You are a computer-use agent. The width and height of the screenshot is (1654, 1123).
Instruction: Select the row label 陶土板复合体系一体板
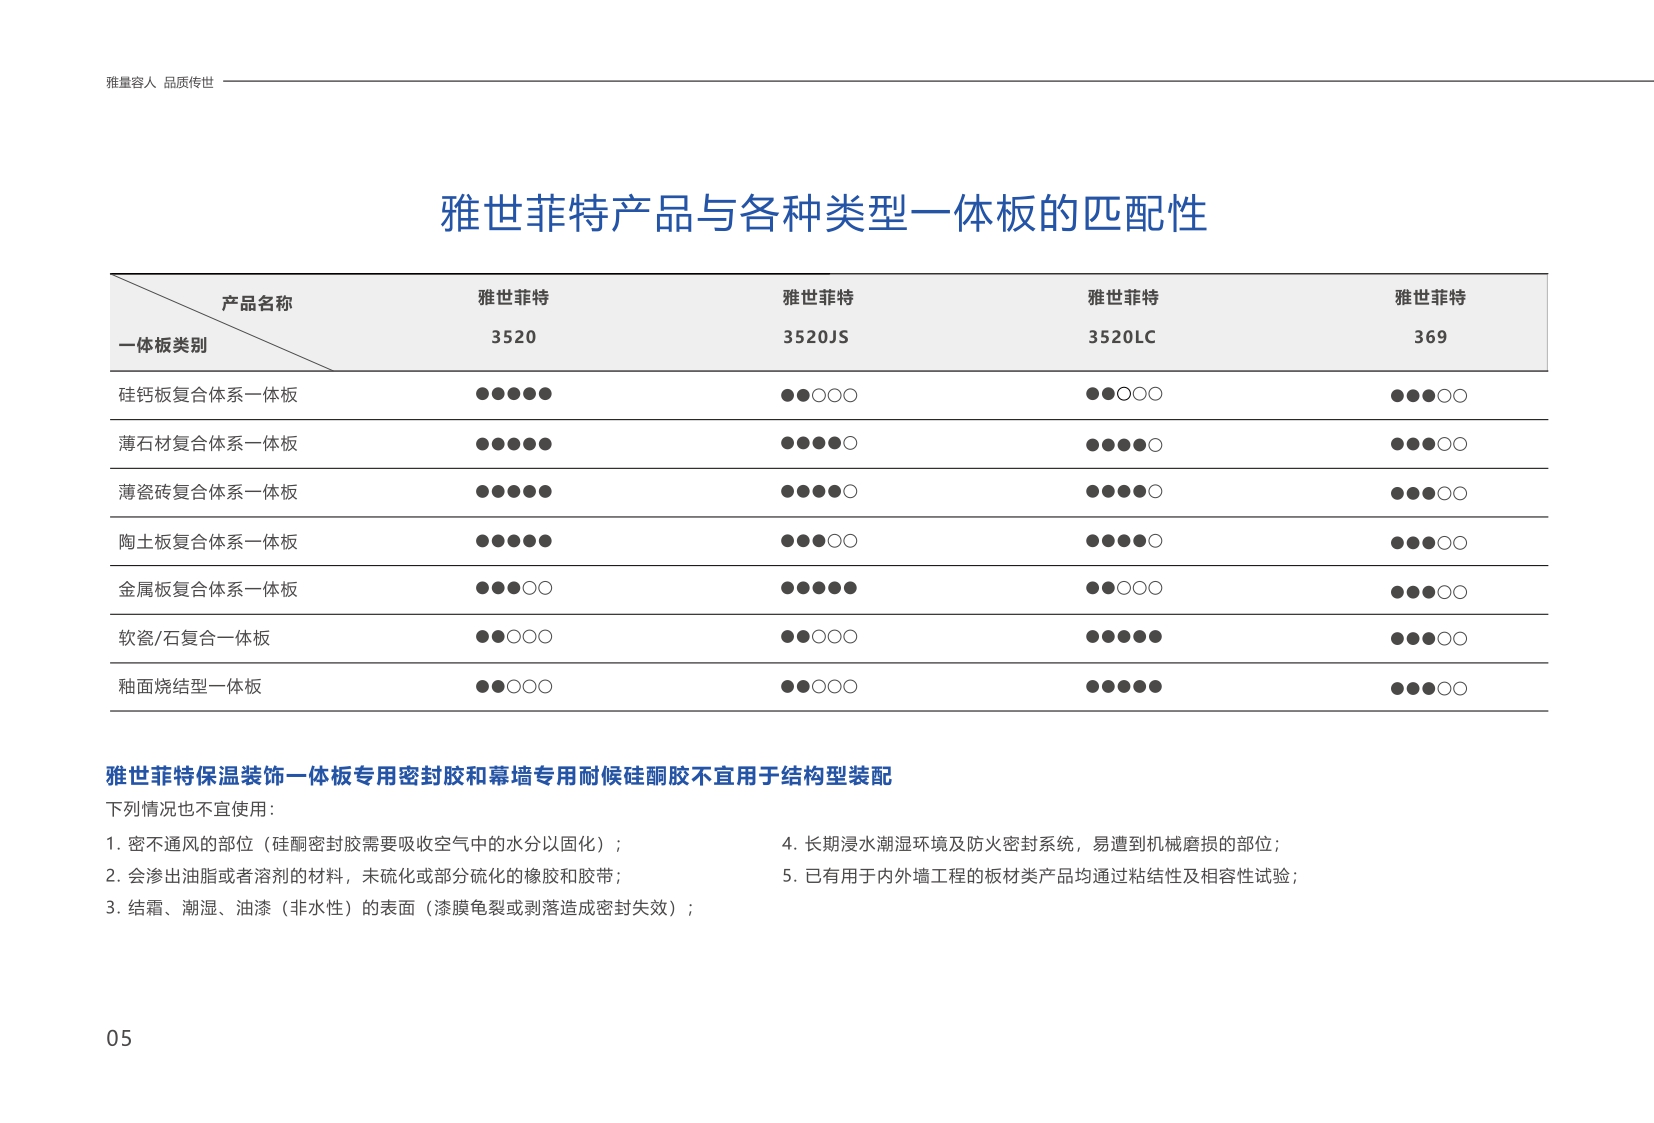(x=208, y=542)
